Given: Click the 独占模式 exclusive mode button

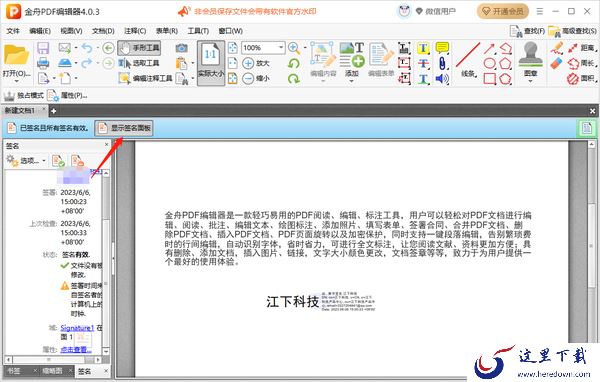Looking at the screenshot, I should click(x=24, y=95).
